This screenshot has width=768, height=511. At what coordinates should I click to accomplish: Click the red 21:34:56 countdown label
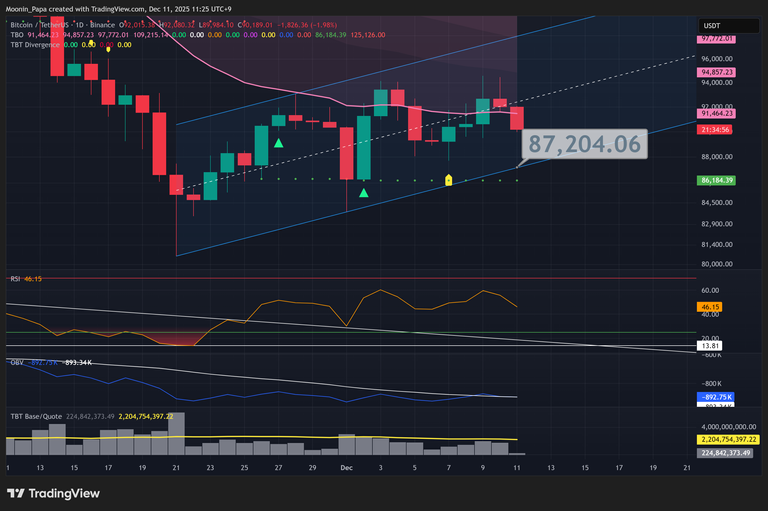point(714,130)
